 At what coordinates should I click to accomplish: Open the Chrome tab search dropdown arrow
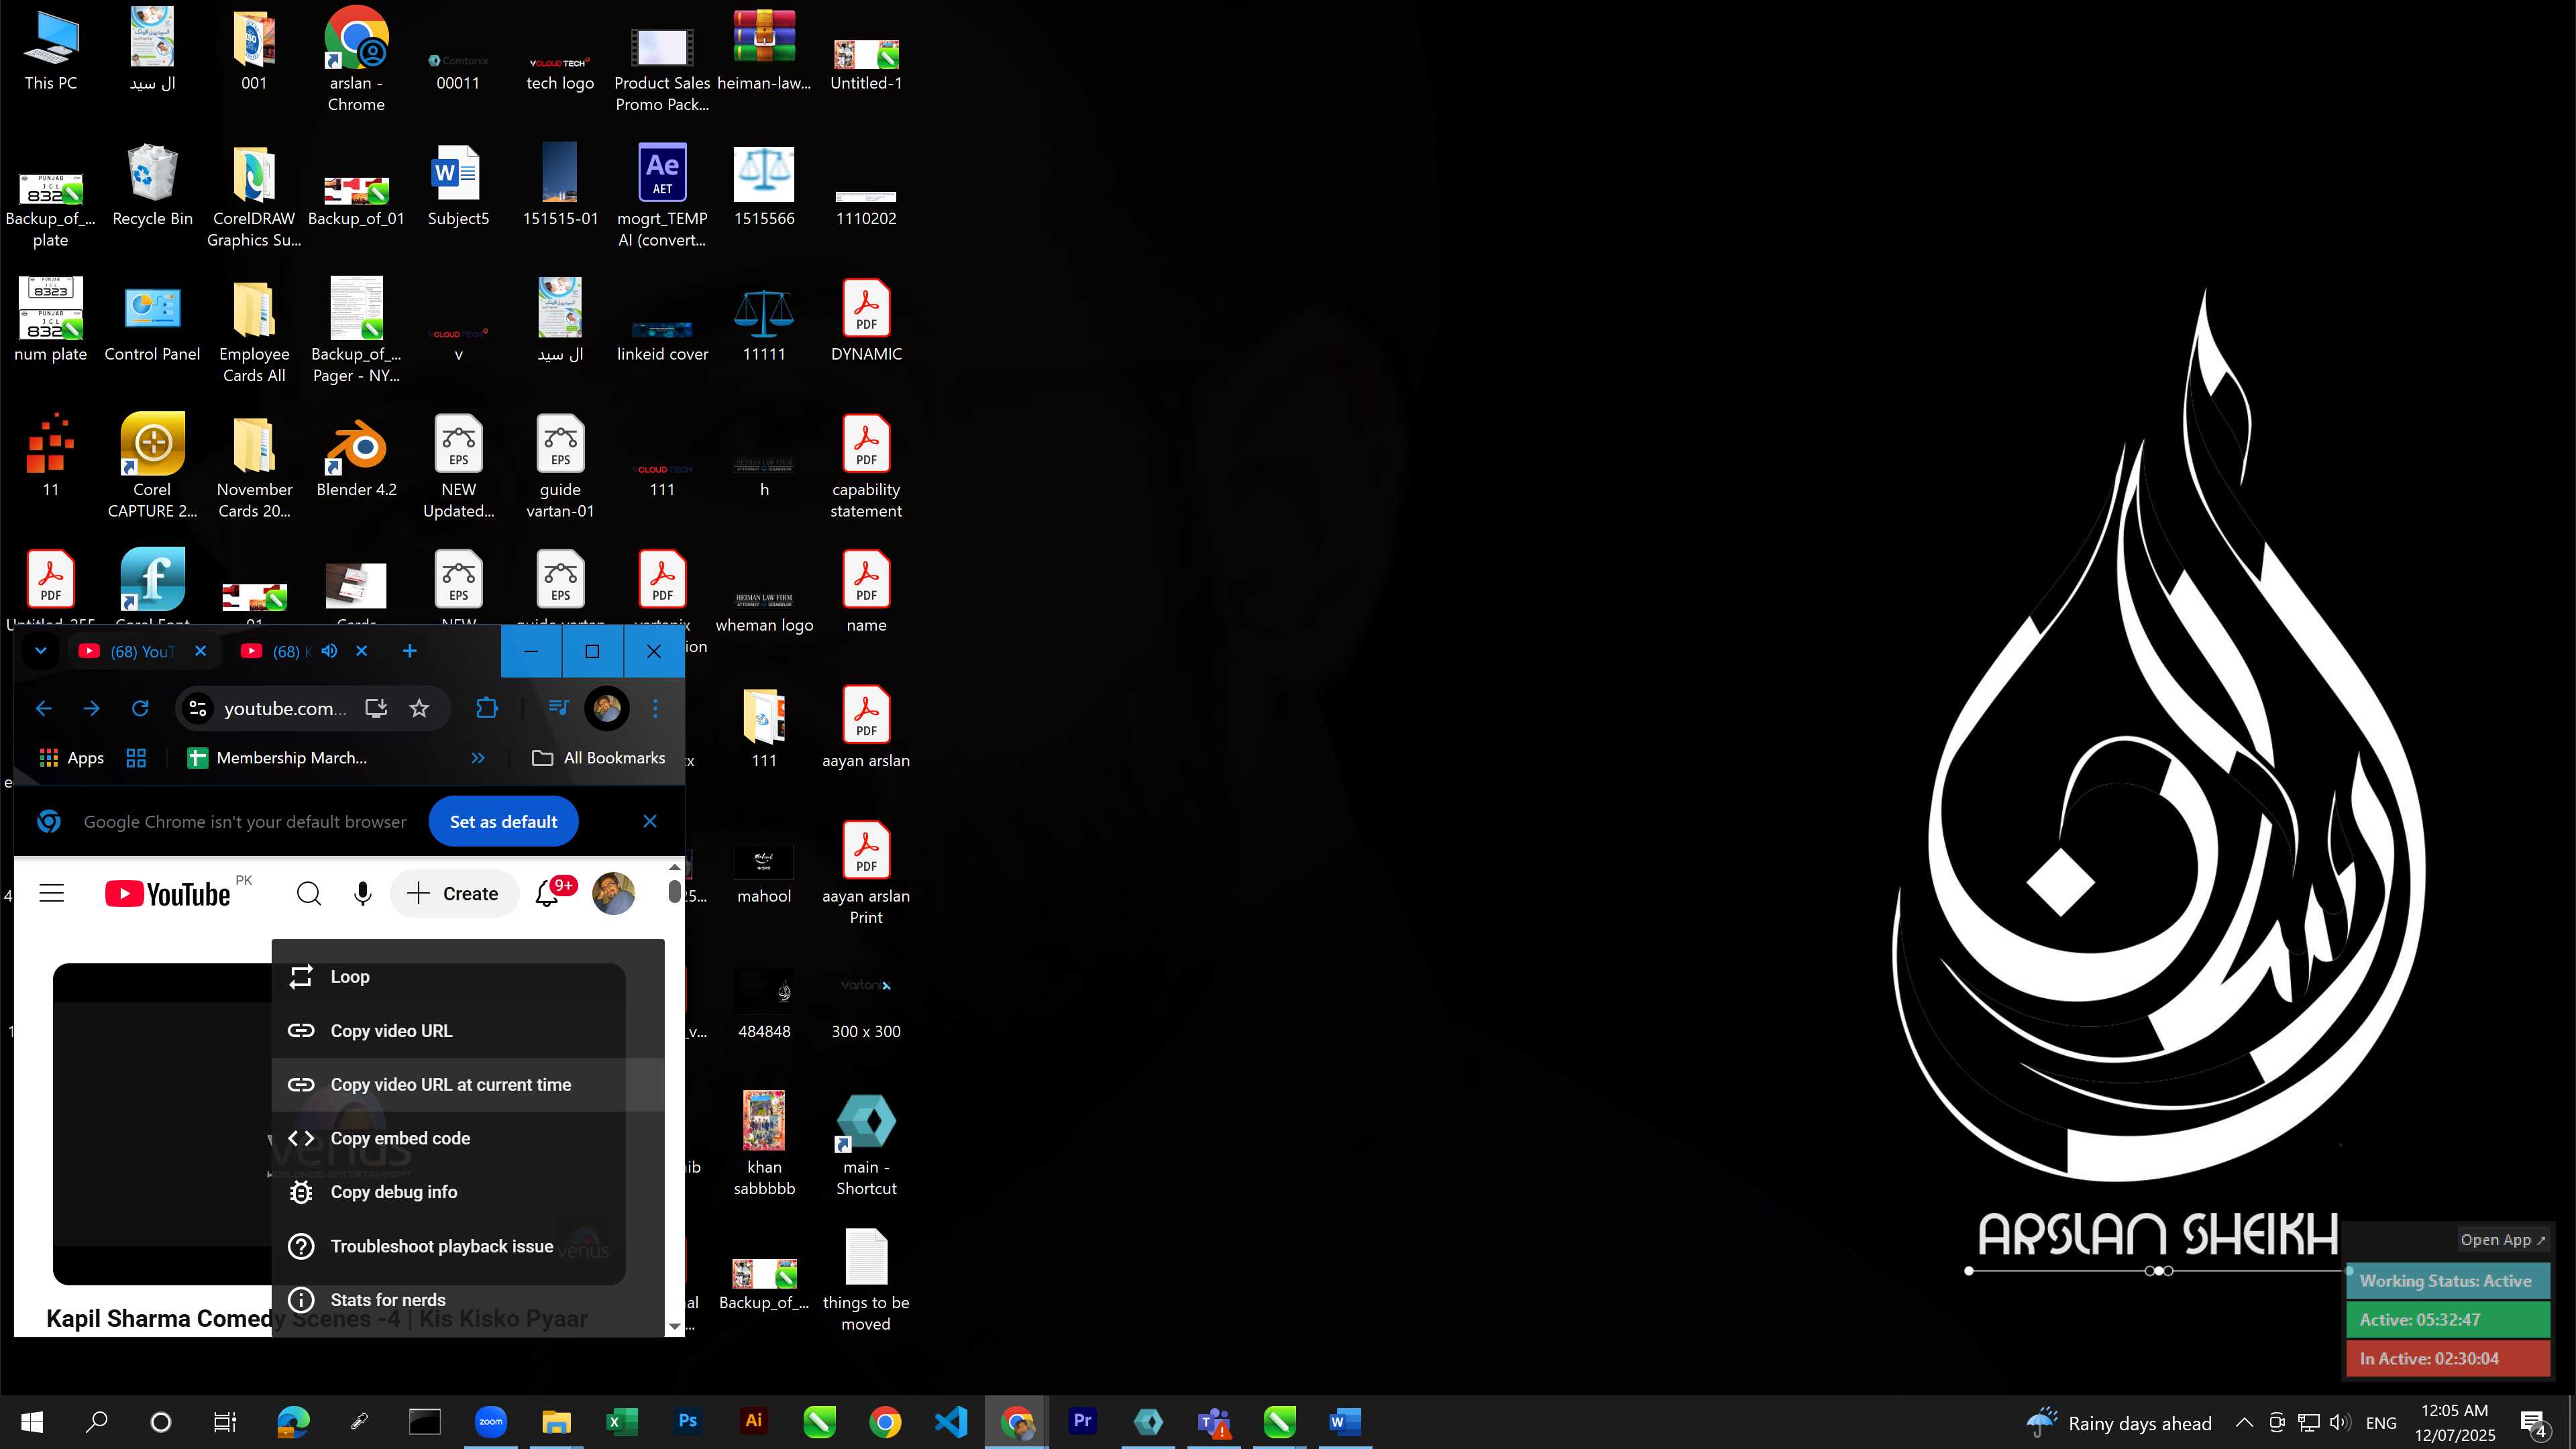pos(41,651)
